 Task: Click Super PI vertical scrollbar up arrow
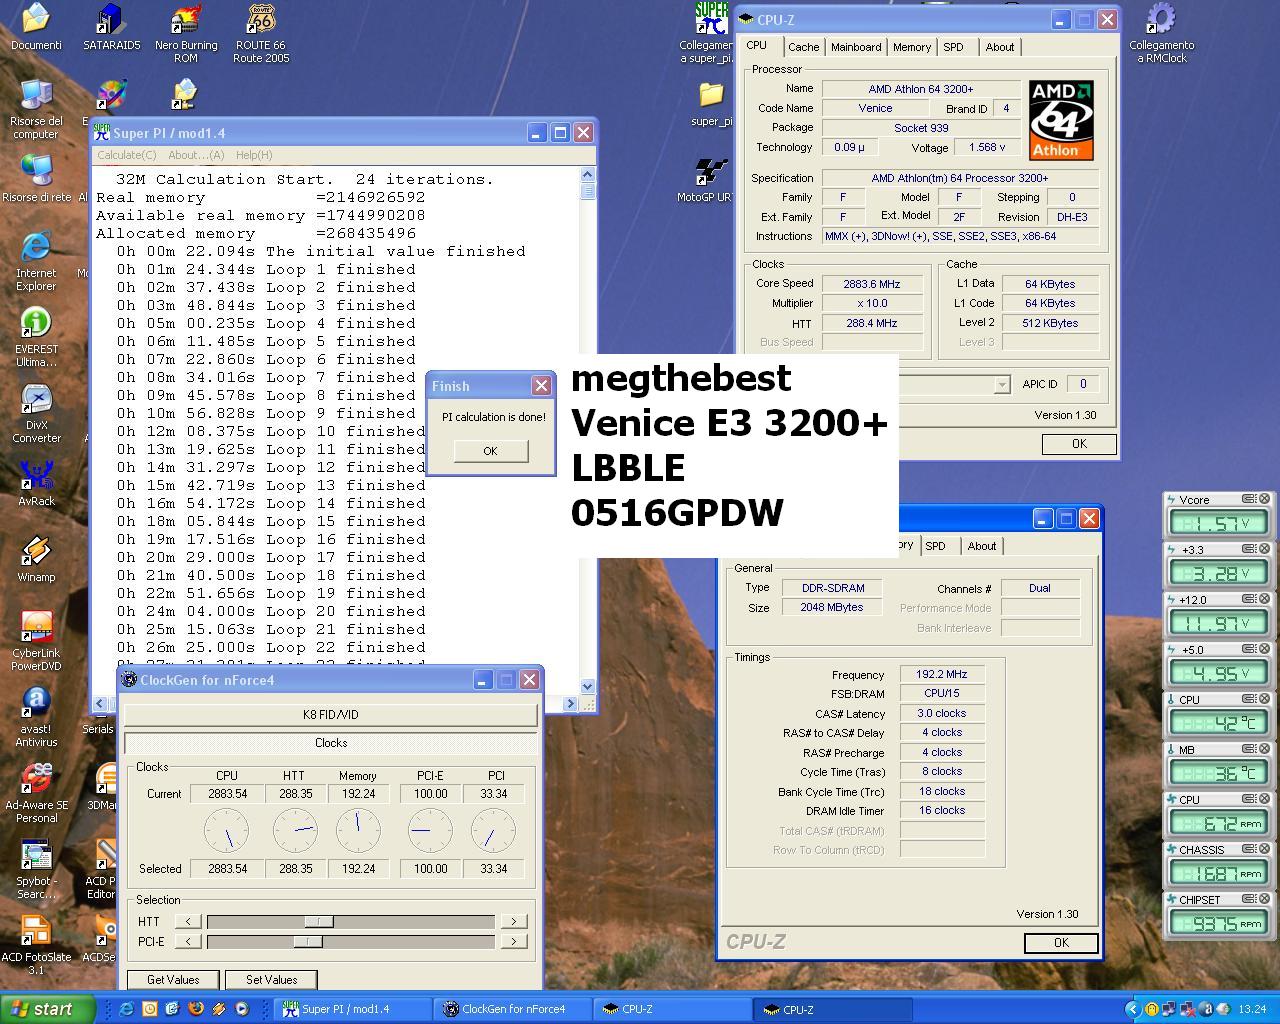coord(587,175)
